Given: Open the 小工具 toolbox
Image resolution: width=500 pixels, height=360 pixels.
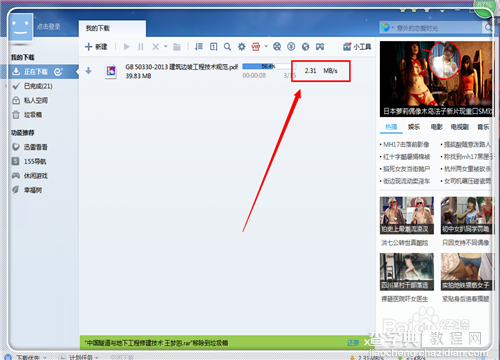Looking at the screenshot, I should [x=357, y=47].
